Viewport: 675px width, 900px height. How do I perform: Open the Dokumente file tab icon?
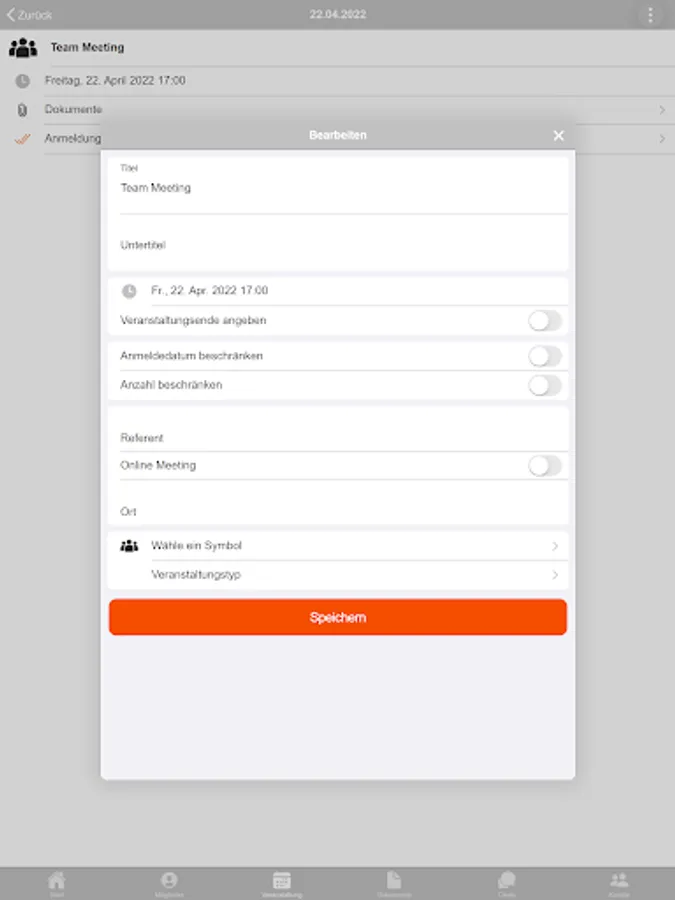point(394,883)
